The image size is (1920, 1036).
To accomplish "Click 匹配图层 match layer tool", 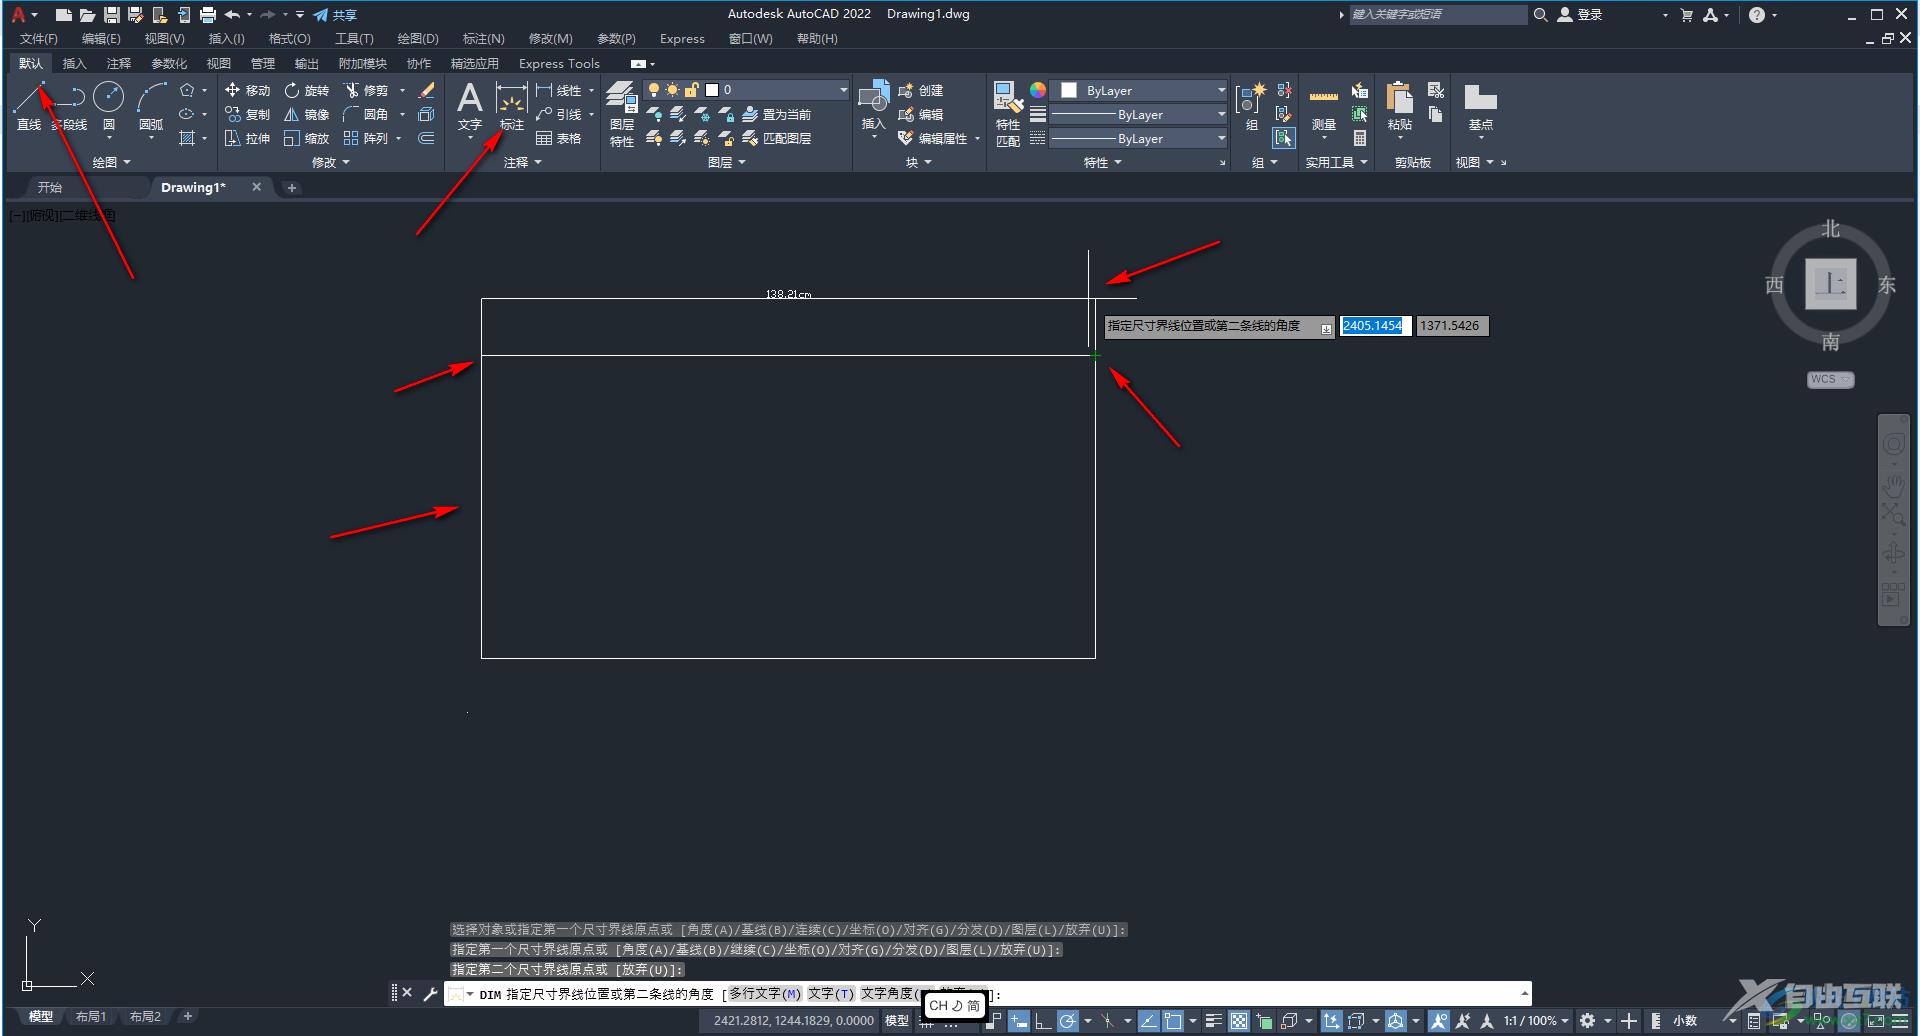I will pyautogui.click(x=777, y=138).
